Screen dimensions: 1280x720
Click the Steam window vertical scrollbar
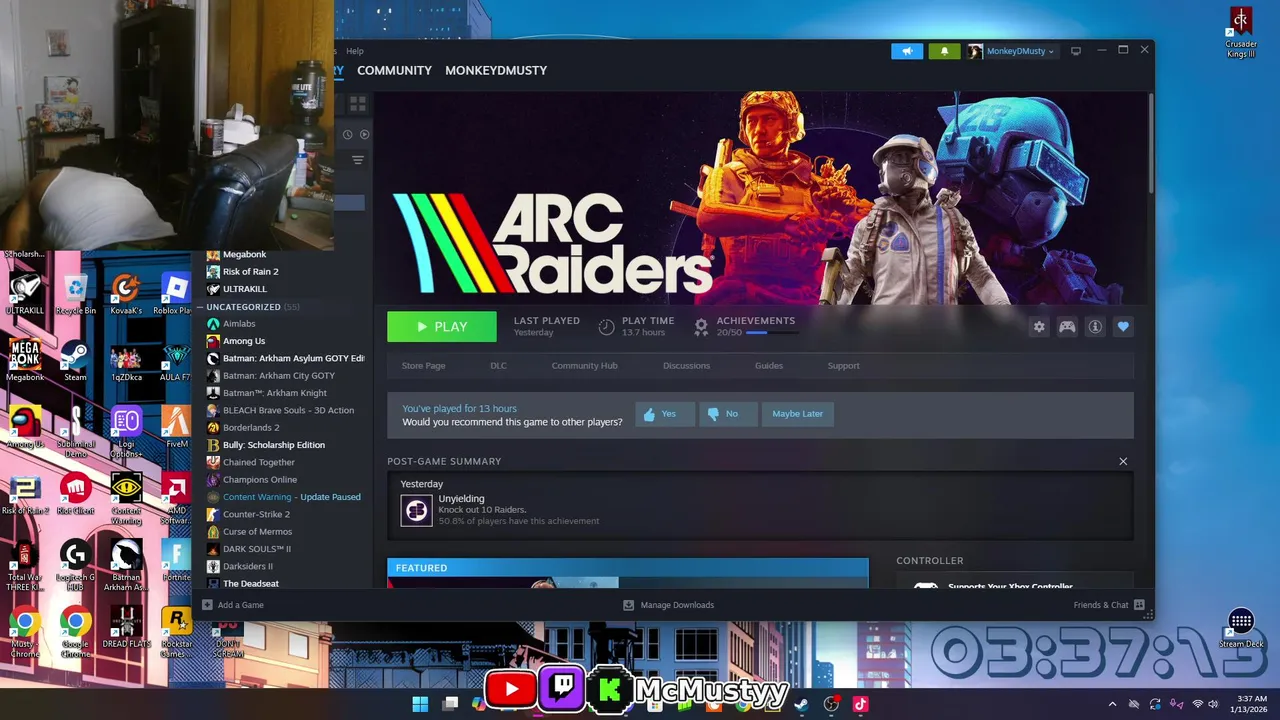click(1151, 142)
